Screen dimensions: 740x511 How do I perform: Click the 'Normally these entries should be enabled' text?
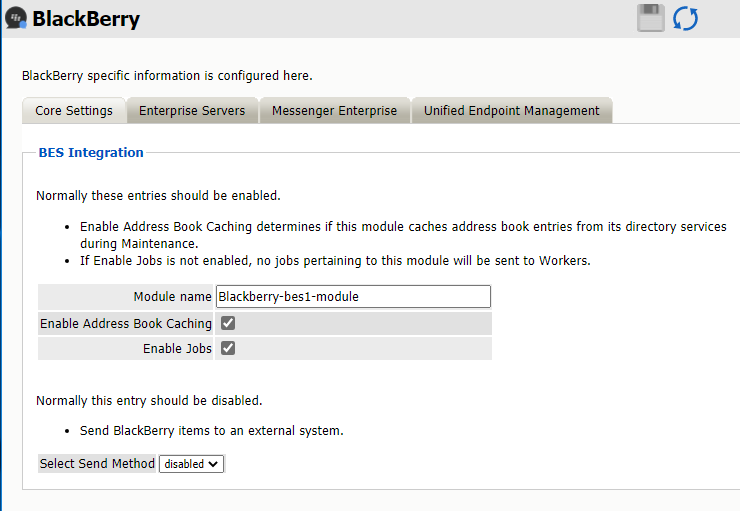158,196
